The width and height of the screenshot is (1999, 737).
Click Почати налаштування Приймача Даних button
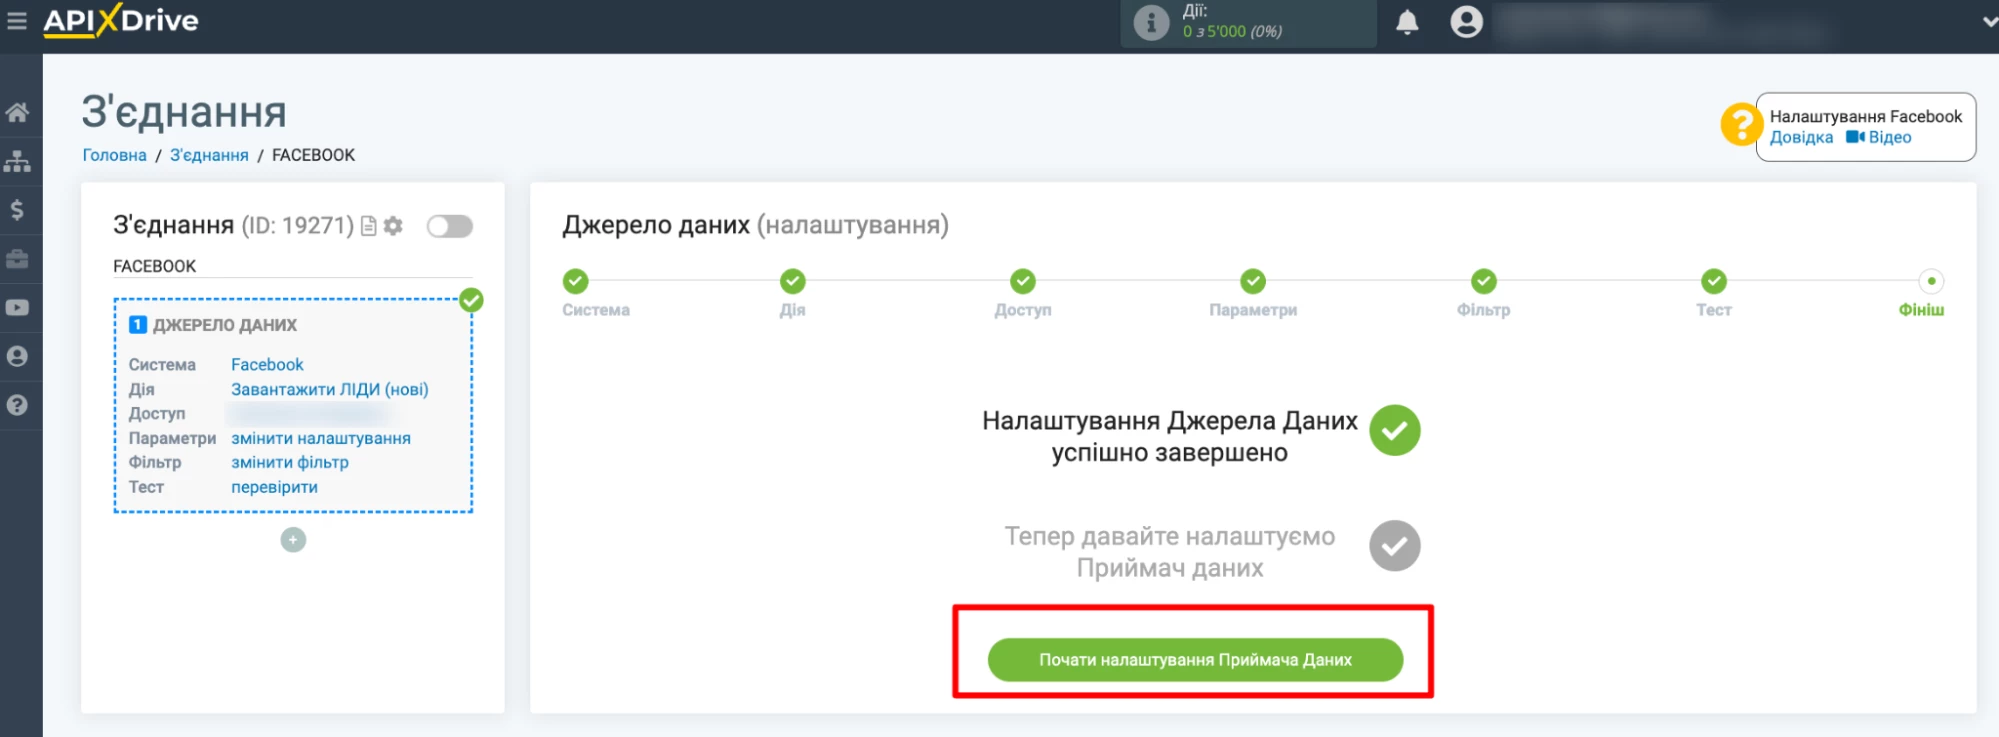(x=1195, y=660)
